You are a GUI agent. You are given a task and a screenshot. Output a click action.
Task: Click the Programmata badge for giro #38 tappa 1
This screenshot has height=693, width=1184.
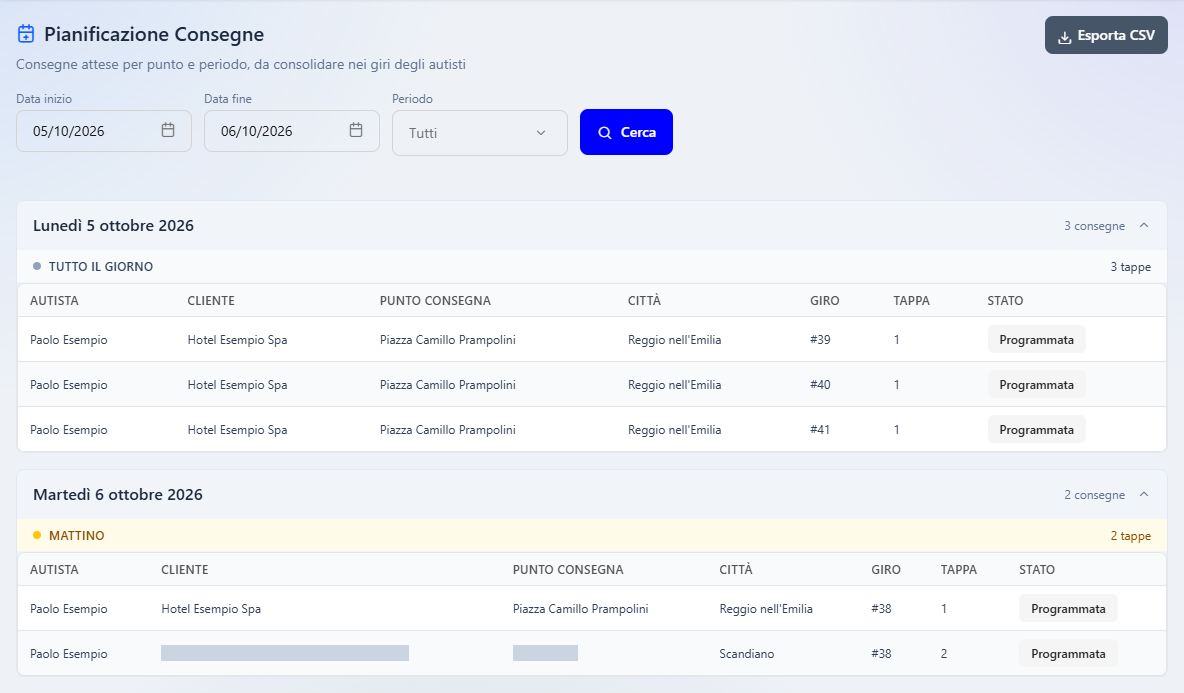pos(1068,608)
